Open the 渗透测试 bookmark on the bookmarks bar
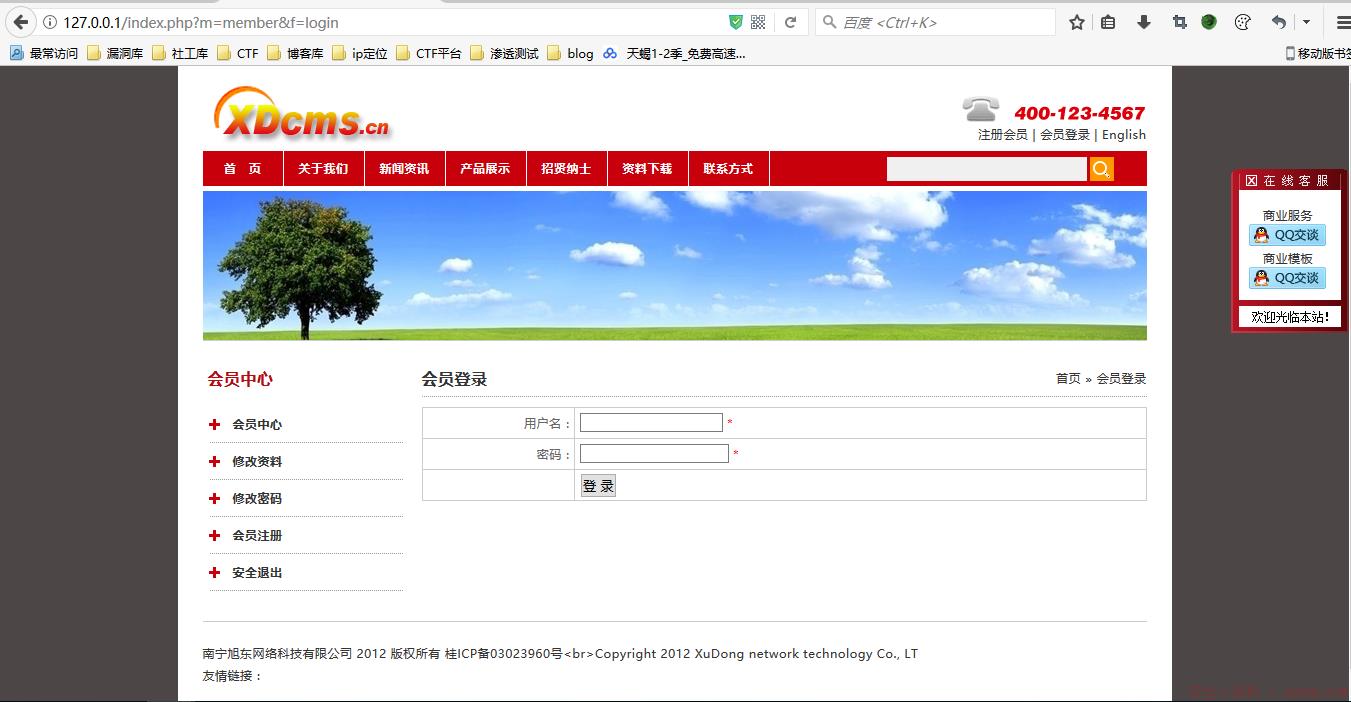 tap(514, 53)
